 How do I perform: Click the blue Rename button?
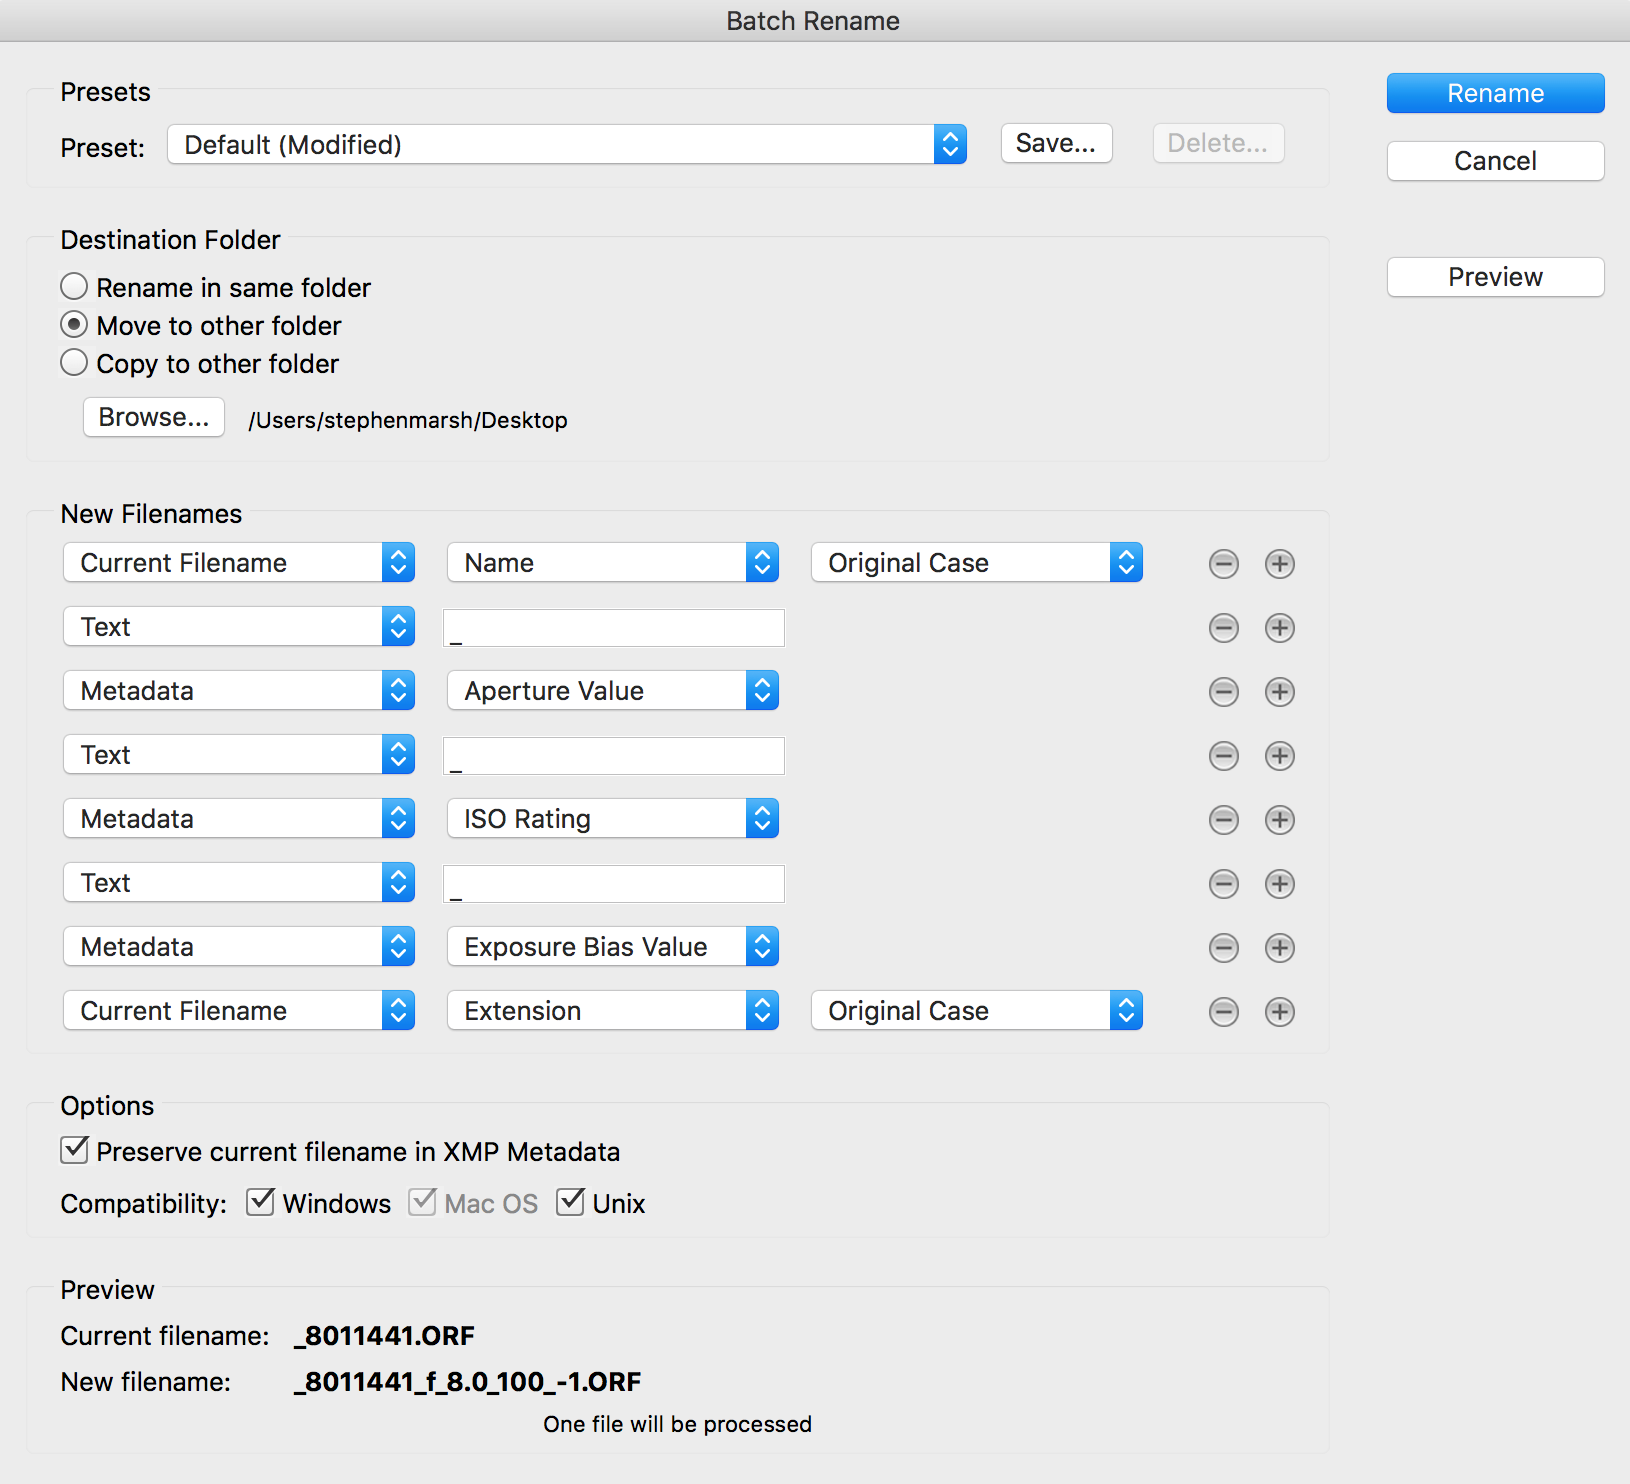(x=1495, y=93)
